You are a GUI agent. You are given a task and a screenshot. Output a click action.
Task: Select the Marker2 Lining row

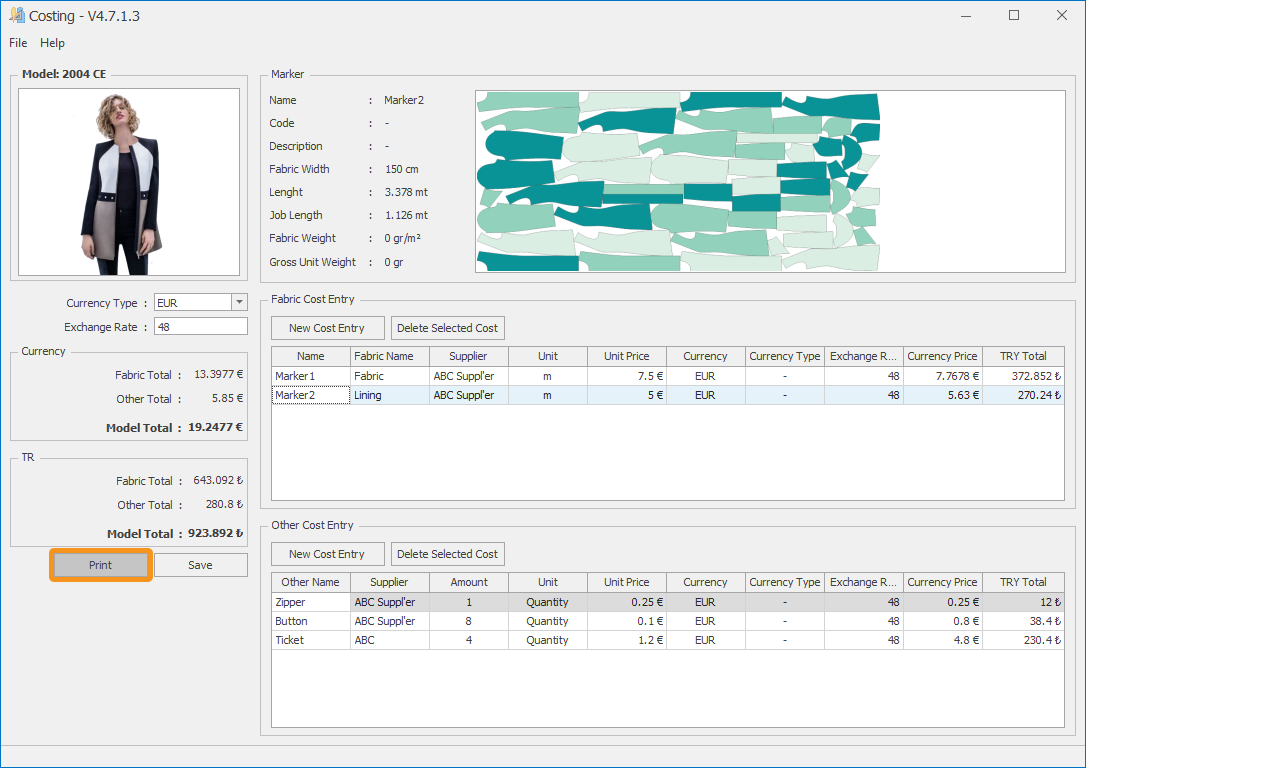click(x=310, y=395)
